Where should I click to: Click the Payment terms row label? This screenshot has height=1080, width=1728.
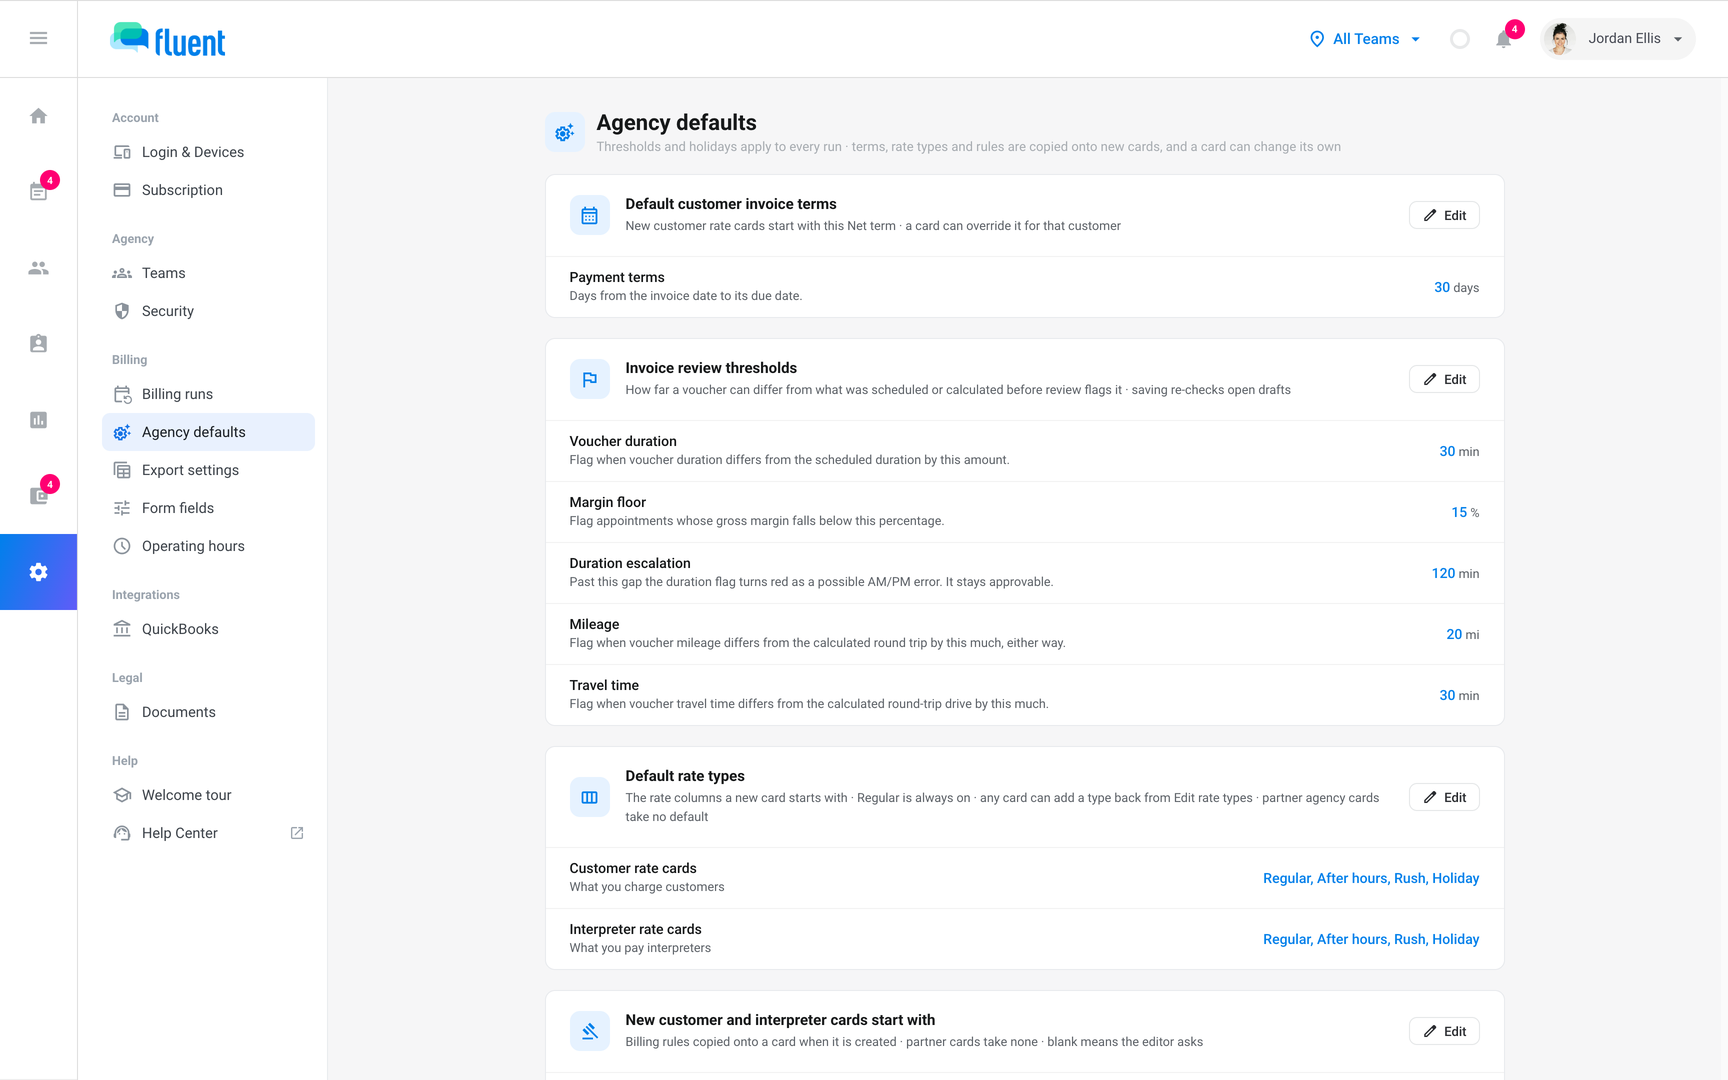[x=617, y=277]
